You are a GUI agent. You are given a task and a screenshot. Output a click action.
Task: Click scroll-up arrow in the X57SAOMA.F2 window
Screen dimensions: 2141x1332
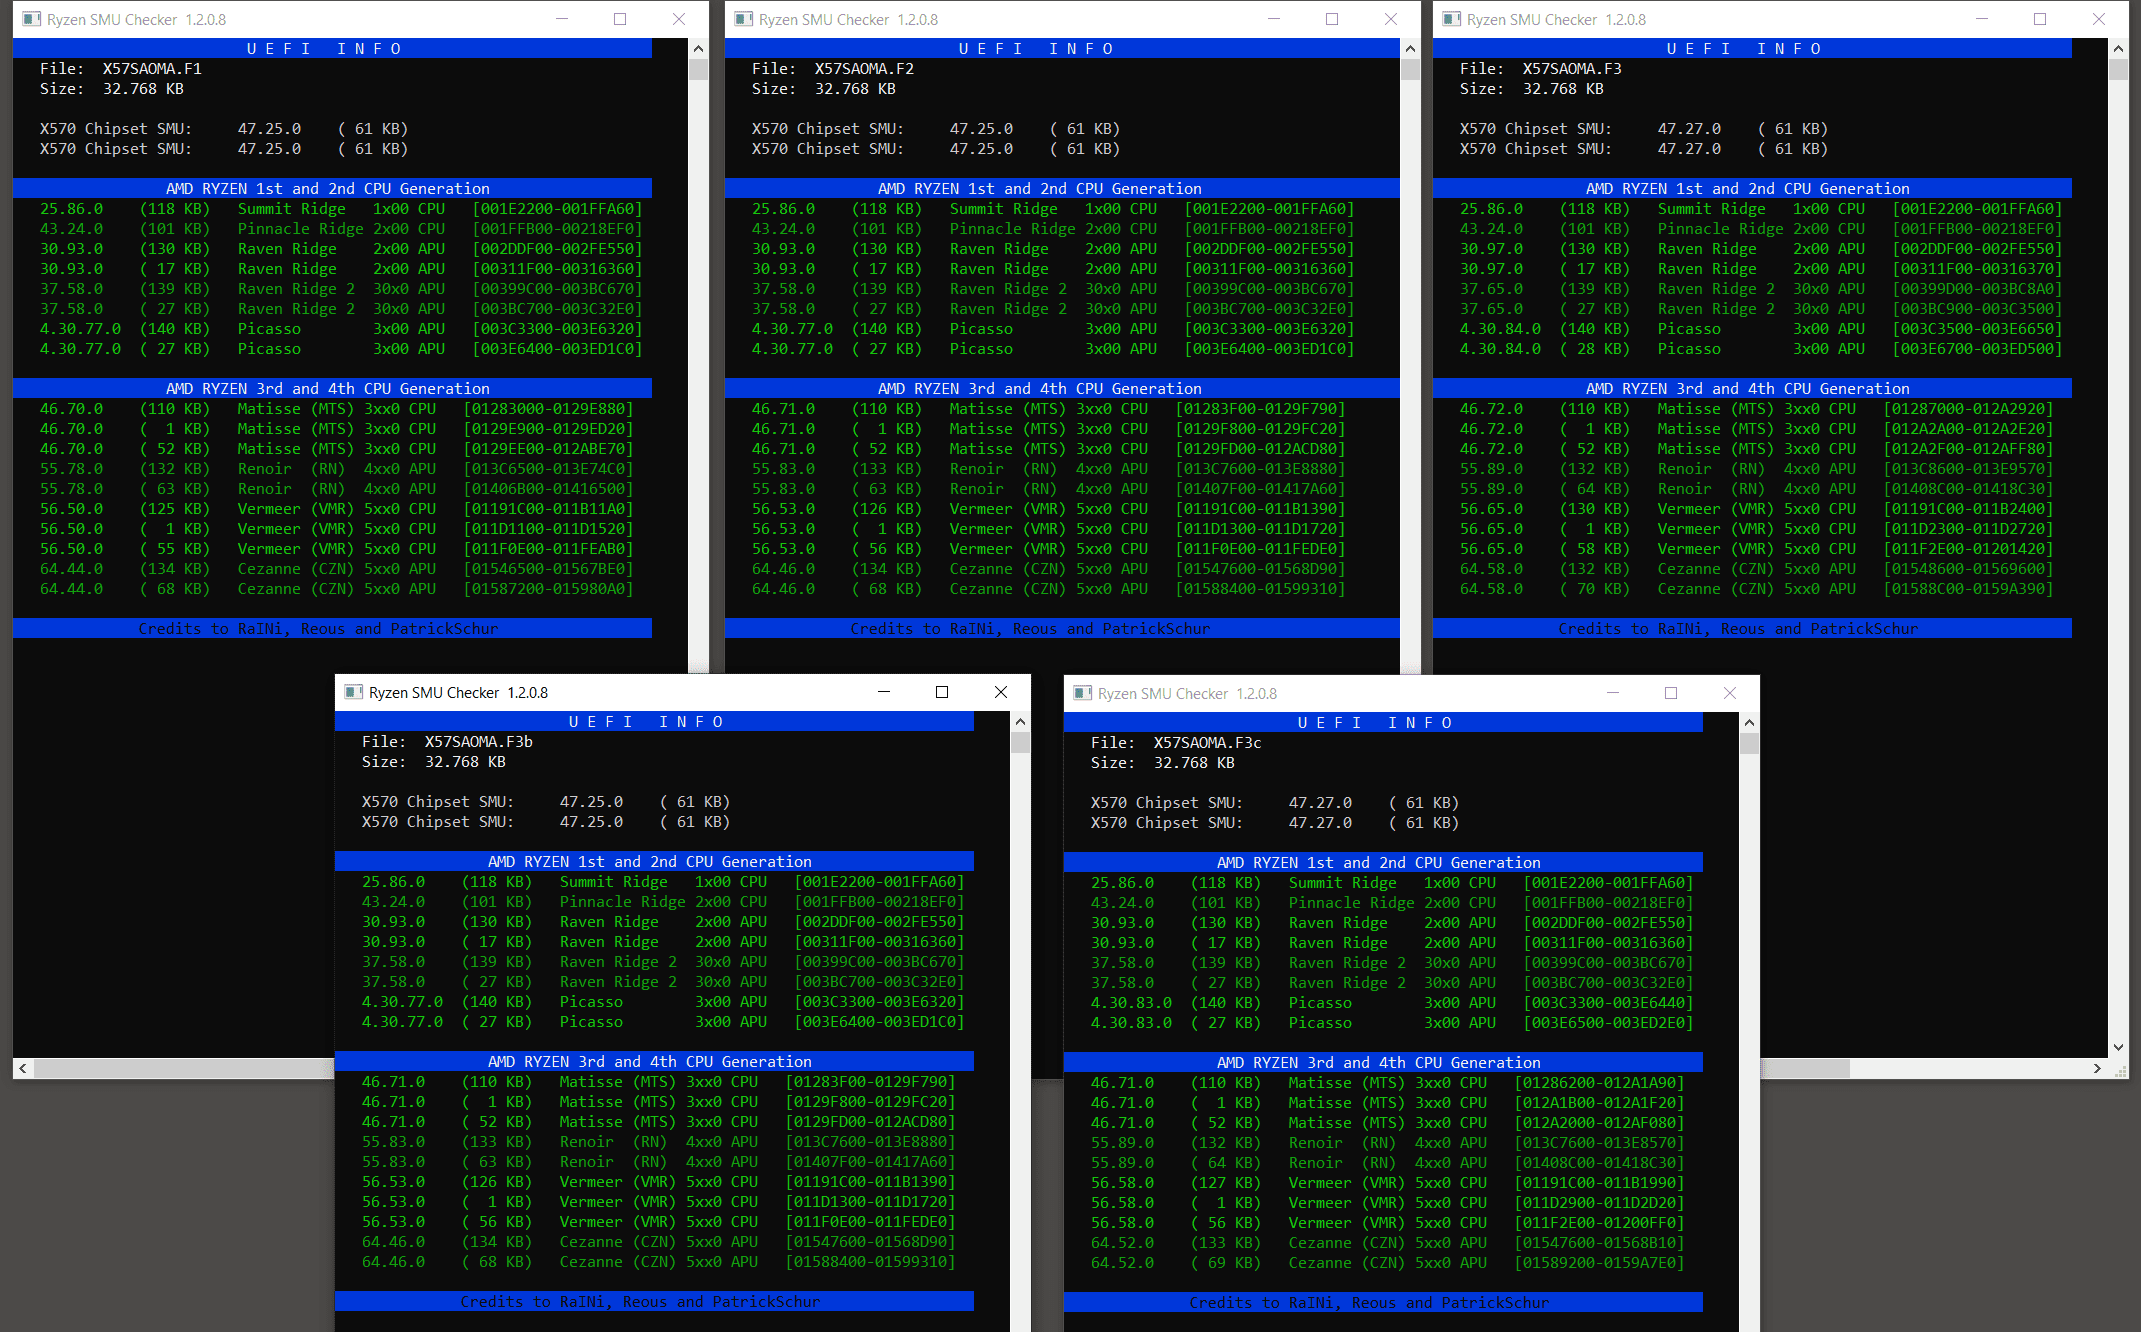point(1410,48)
